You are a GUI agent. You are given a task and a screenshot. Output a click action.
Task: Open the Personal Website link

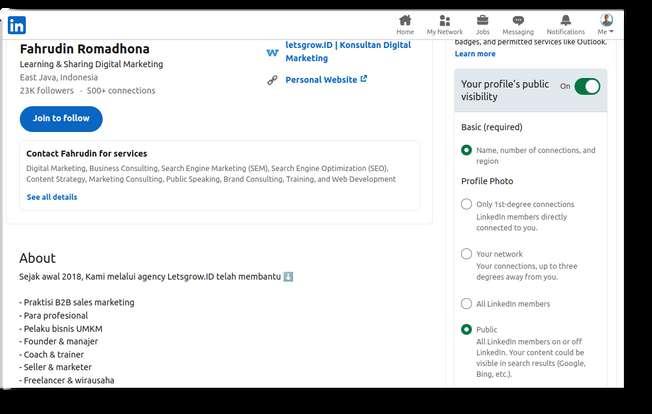321,79
